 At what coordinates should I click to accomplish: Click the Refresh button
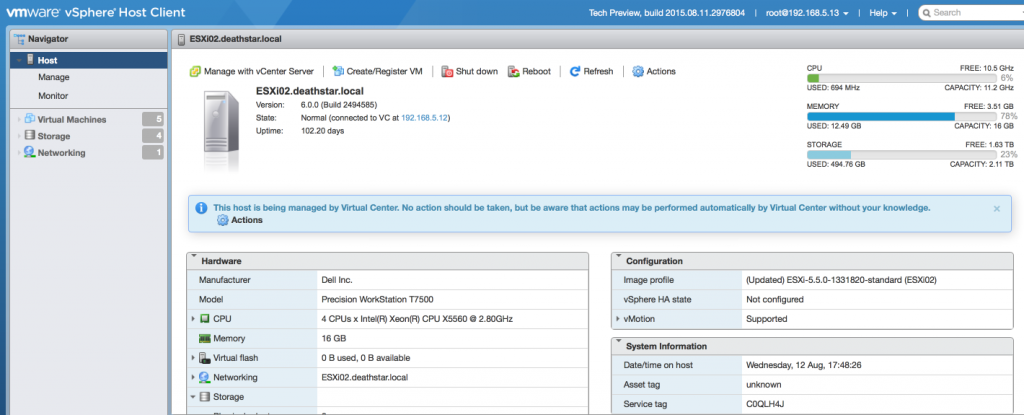pyautogui.click(x=592, y=71)
